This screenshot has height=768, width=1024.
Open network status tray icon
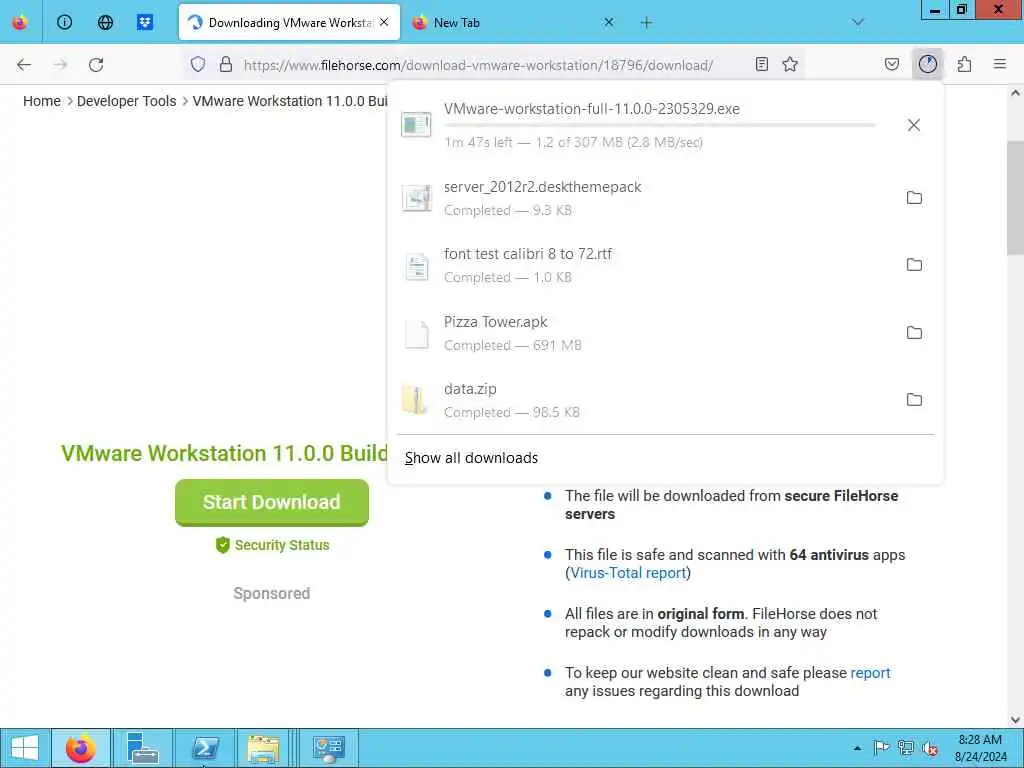(x=905, y=748)
